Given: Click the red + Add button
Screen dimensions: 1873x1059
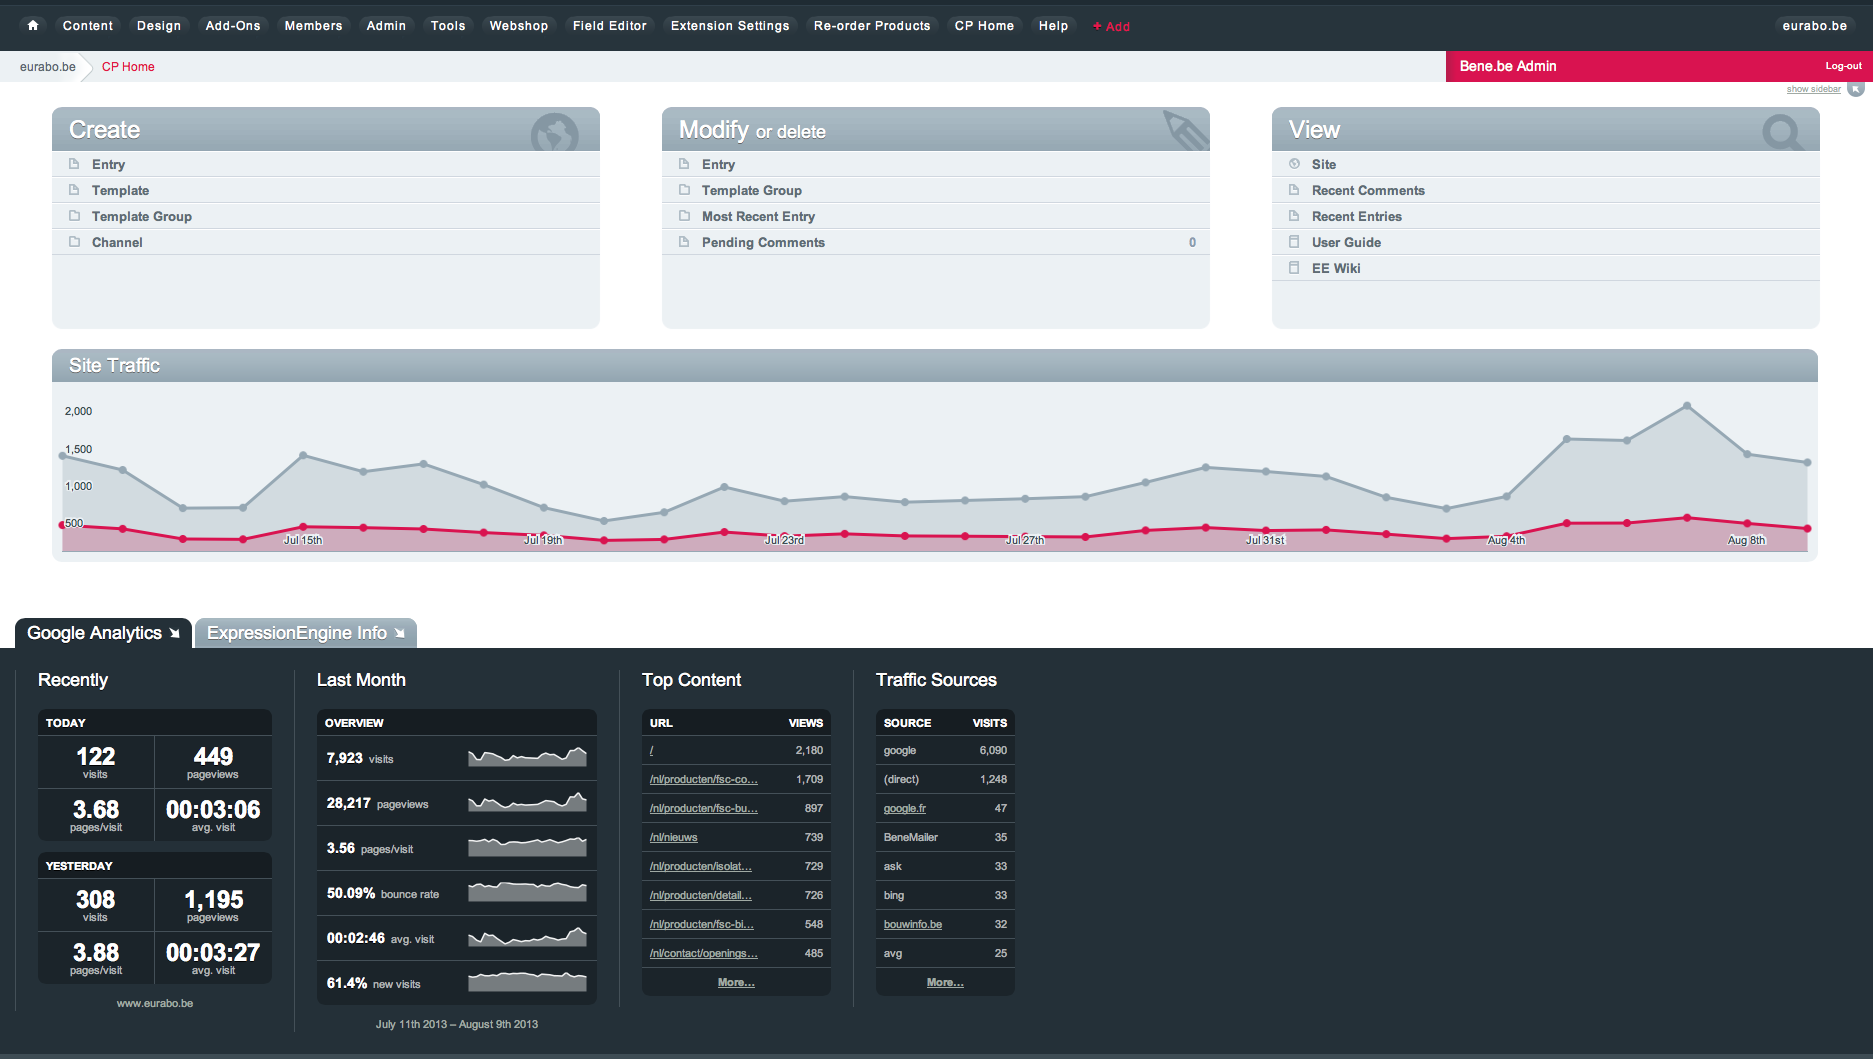Looking at the screenshot, I should coord(1111,27).
